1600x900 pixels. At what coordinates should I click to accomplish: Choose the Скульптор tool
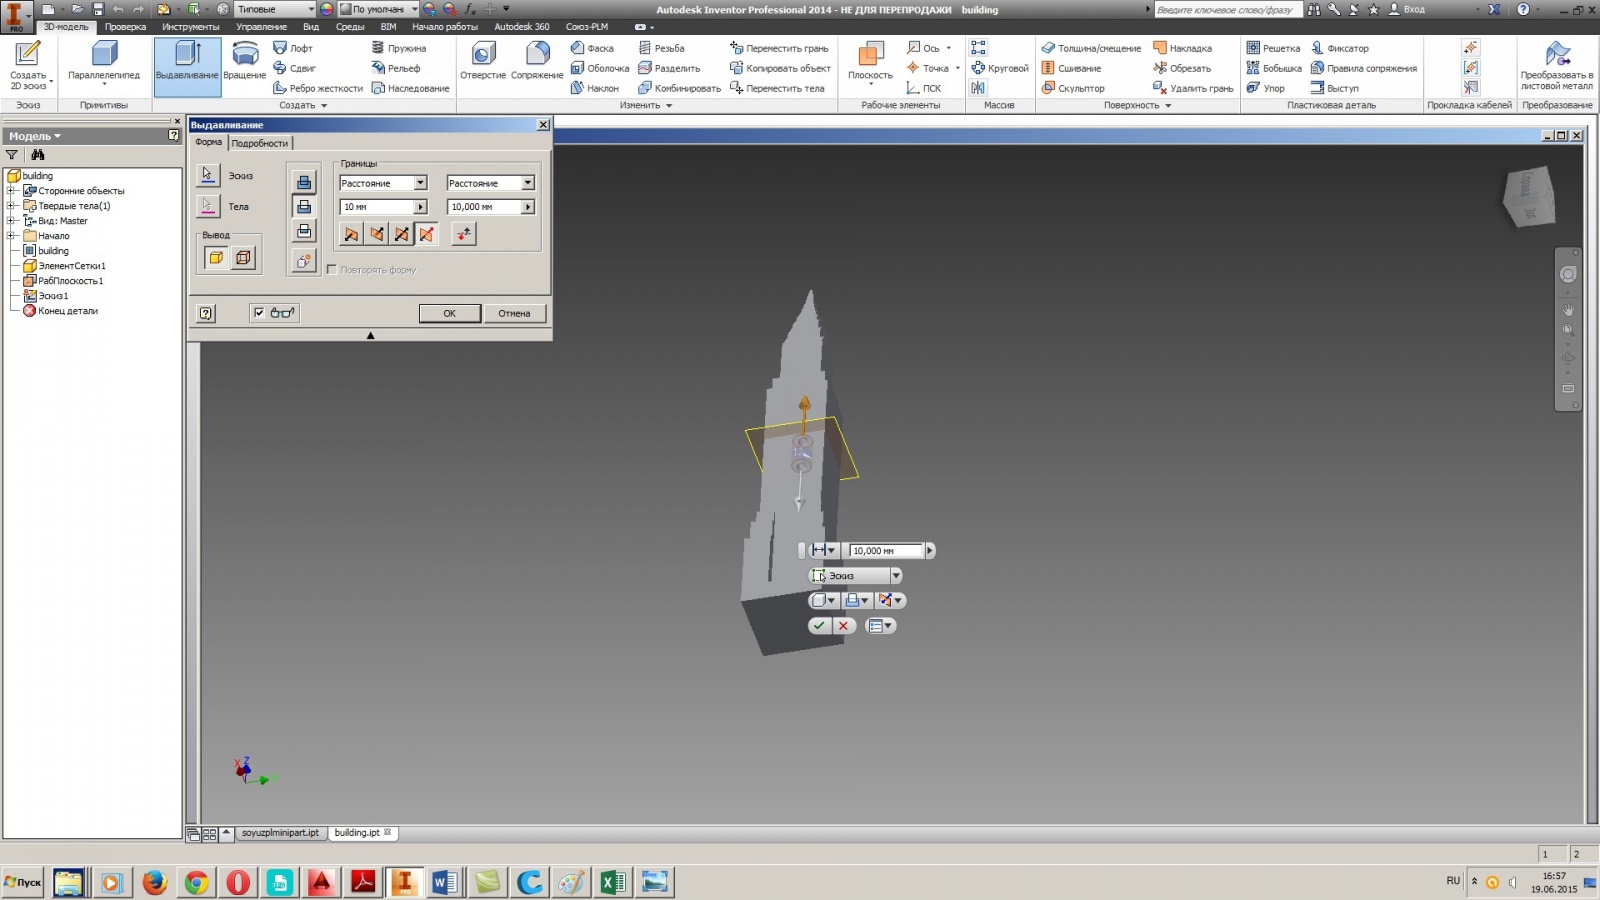pos(1073,88)
